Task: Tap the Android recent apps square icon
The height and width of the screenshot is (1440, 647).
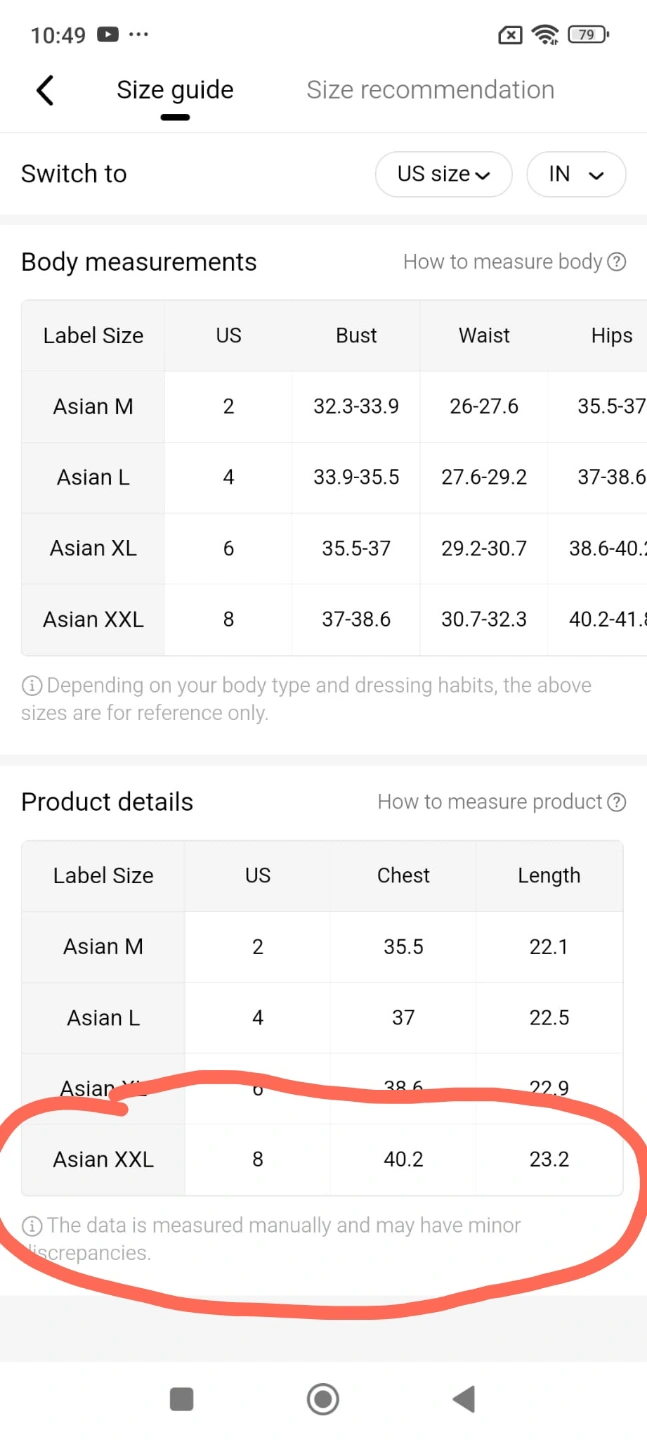Action: pos(181,1398)
